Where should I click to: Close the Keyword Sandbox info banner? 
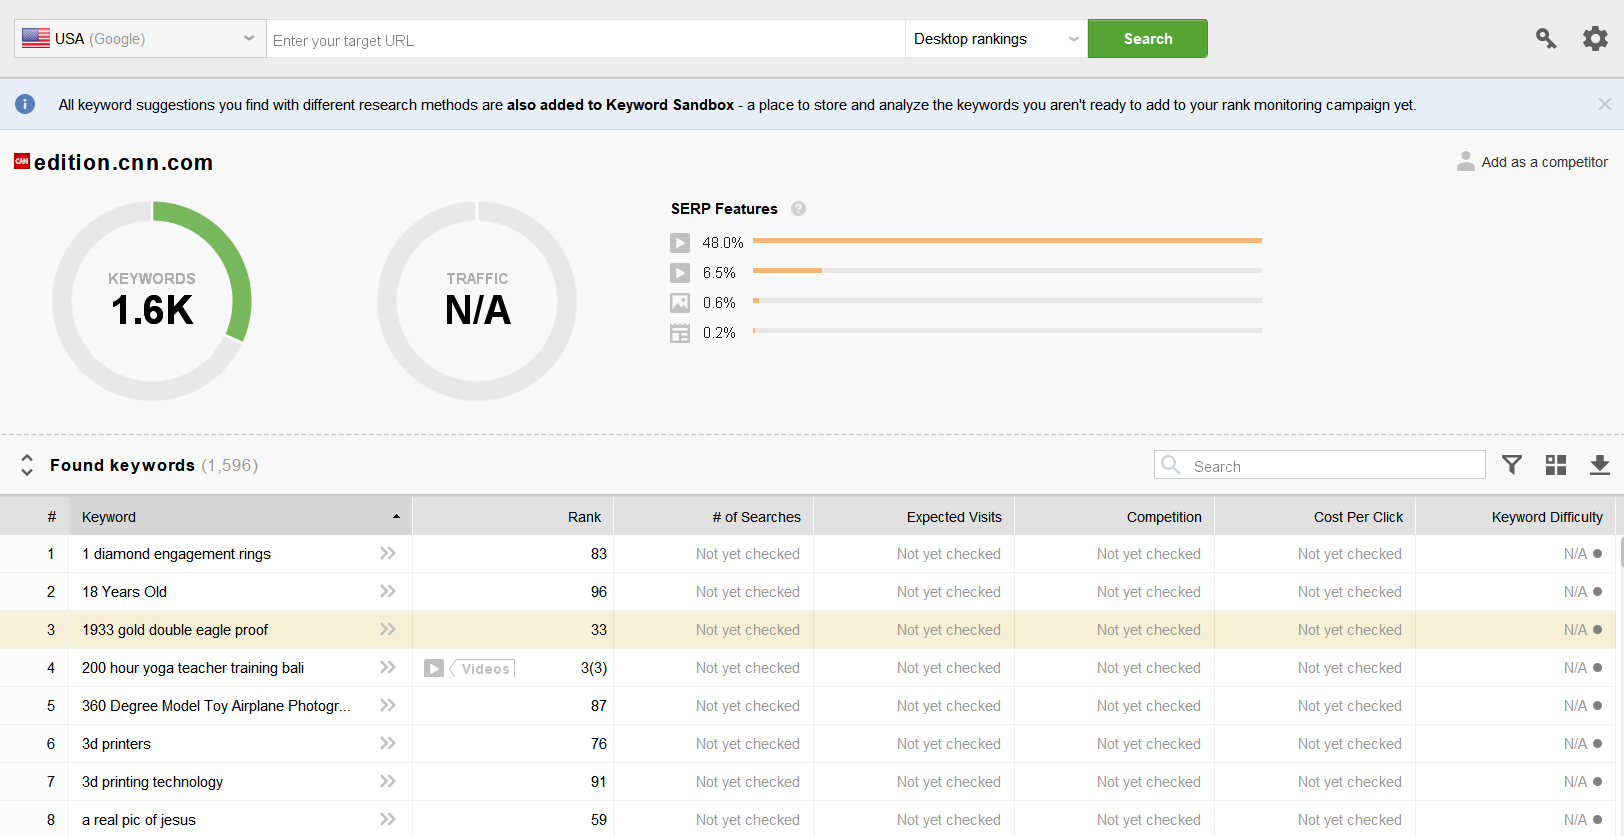tap(1604, 104)
